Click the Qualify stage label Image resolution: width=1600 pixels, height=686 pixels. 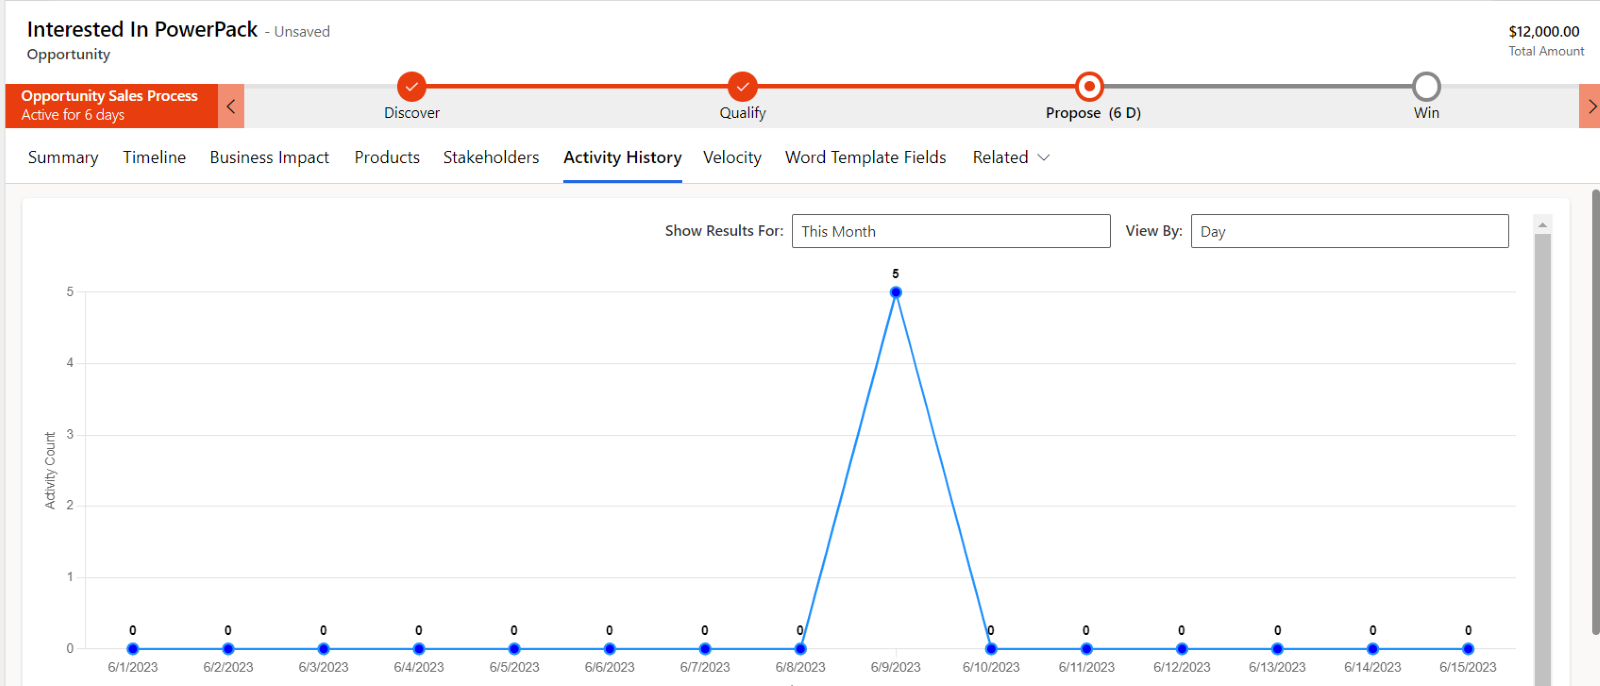pyautogui.click(x=743, y=113)
